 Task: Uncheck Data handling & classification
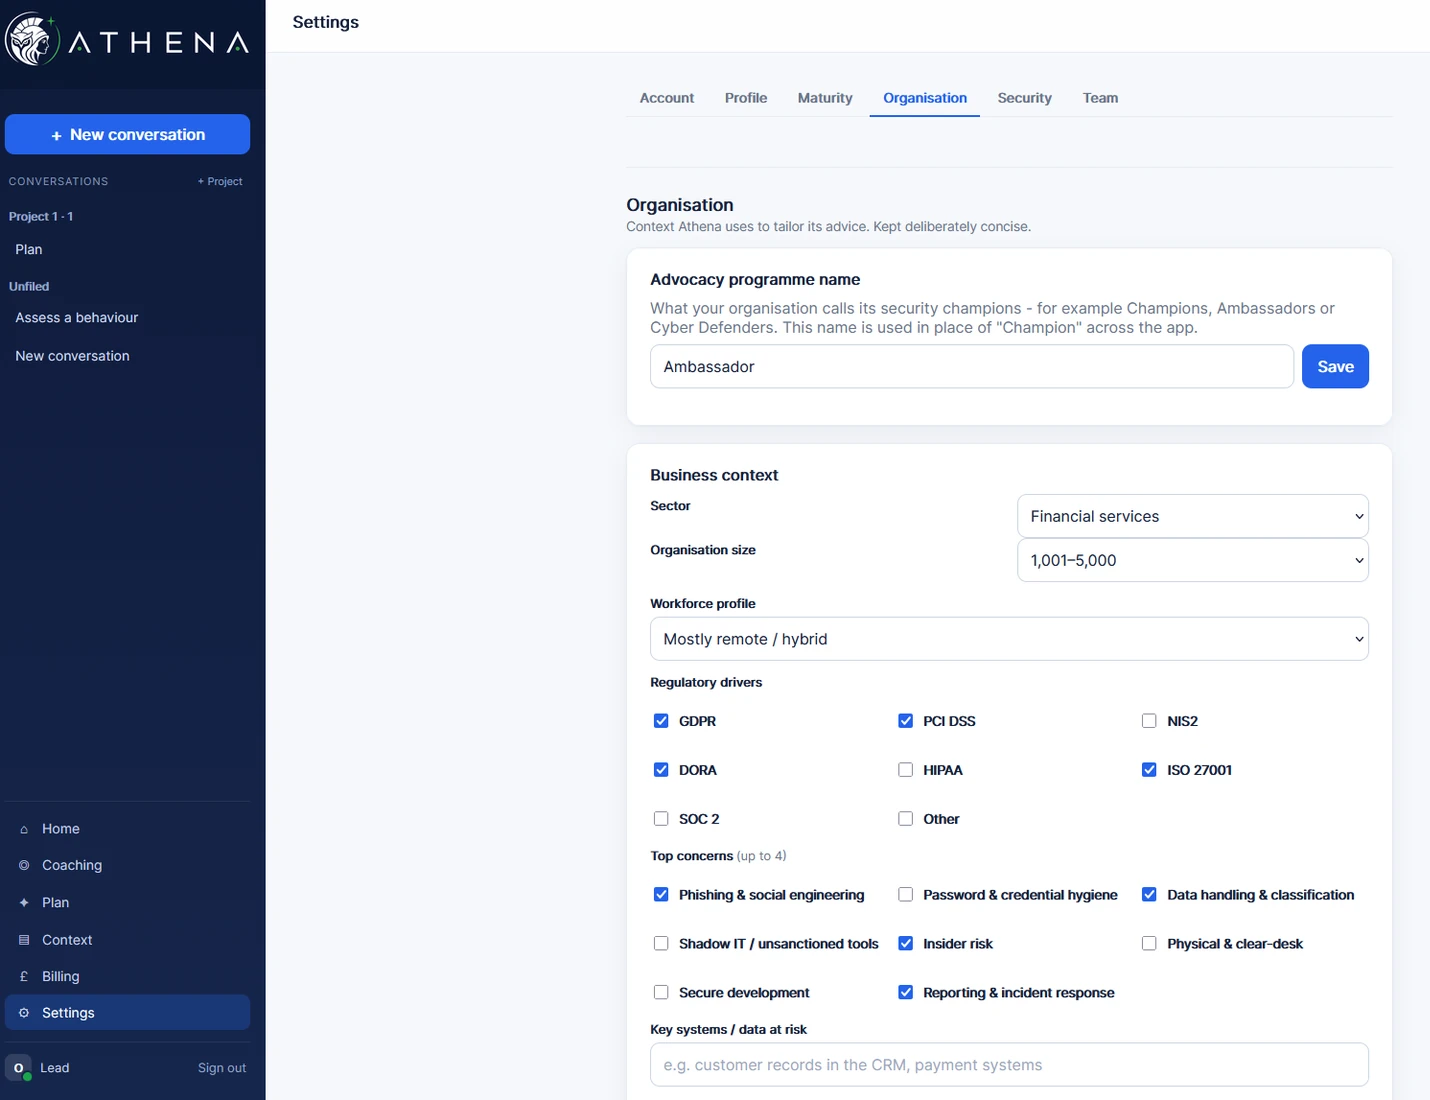[1149, 895]
